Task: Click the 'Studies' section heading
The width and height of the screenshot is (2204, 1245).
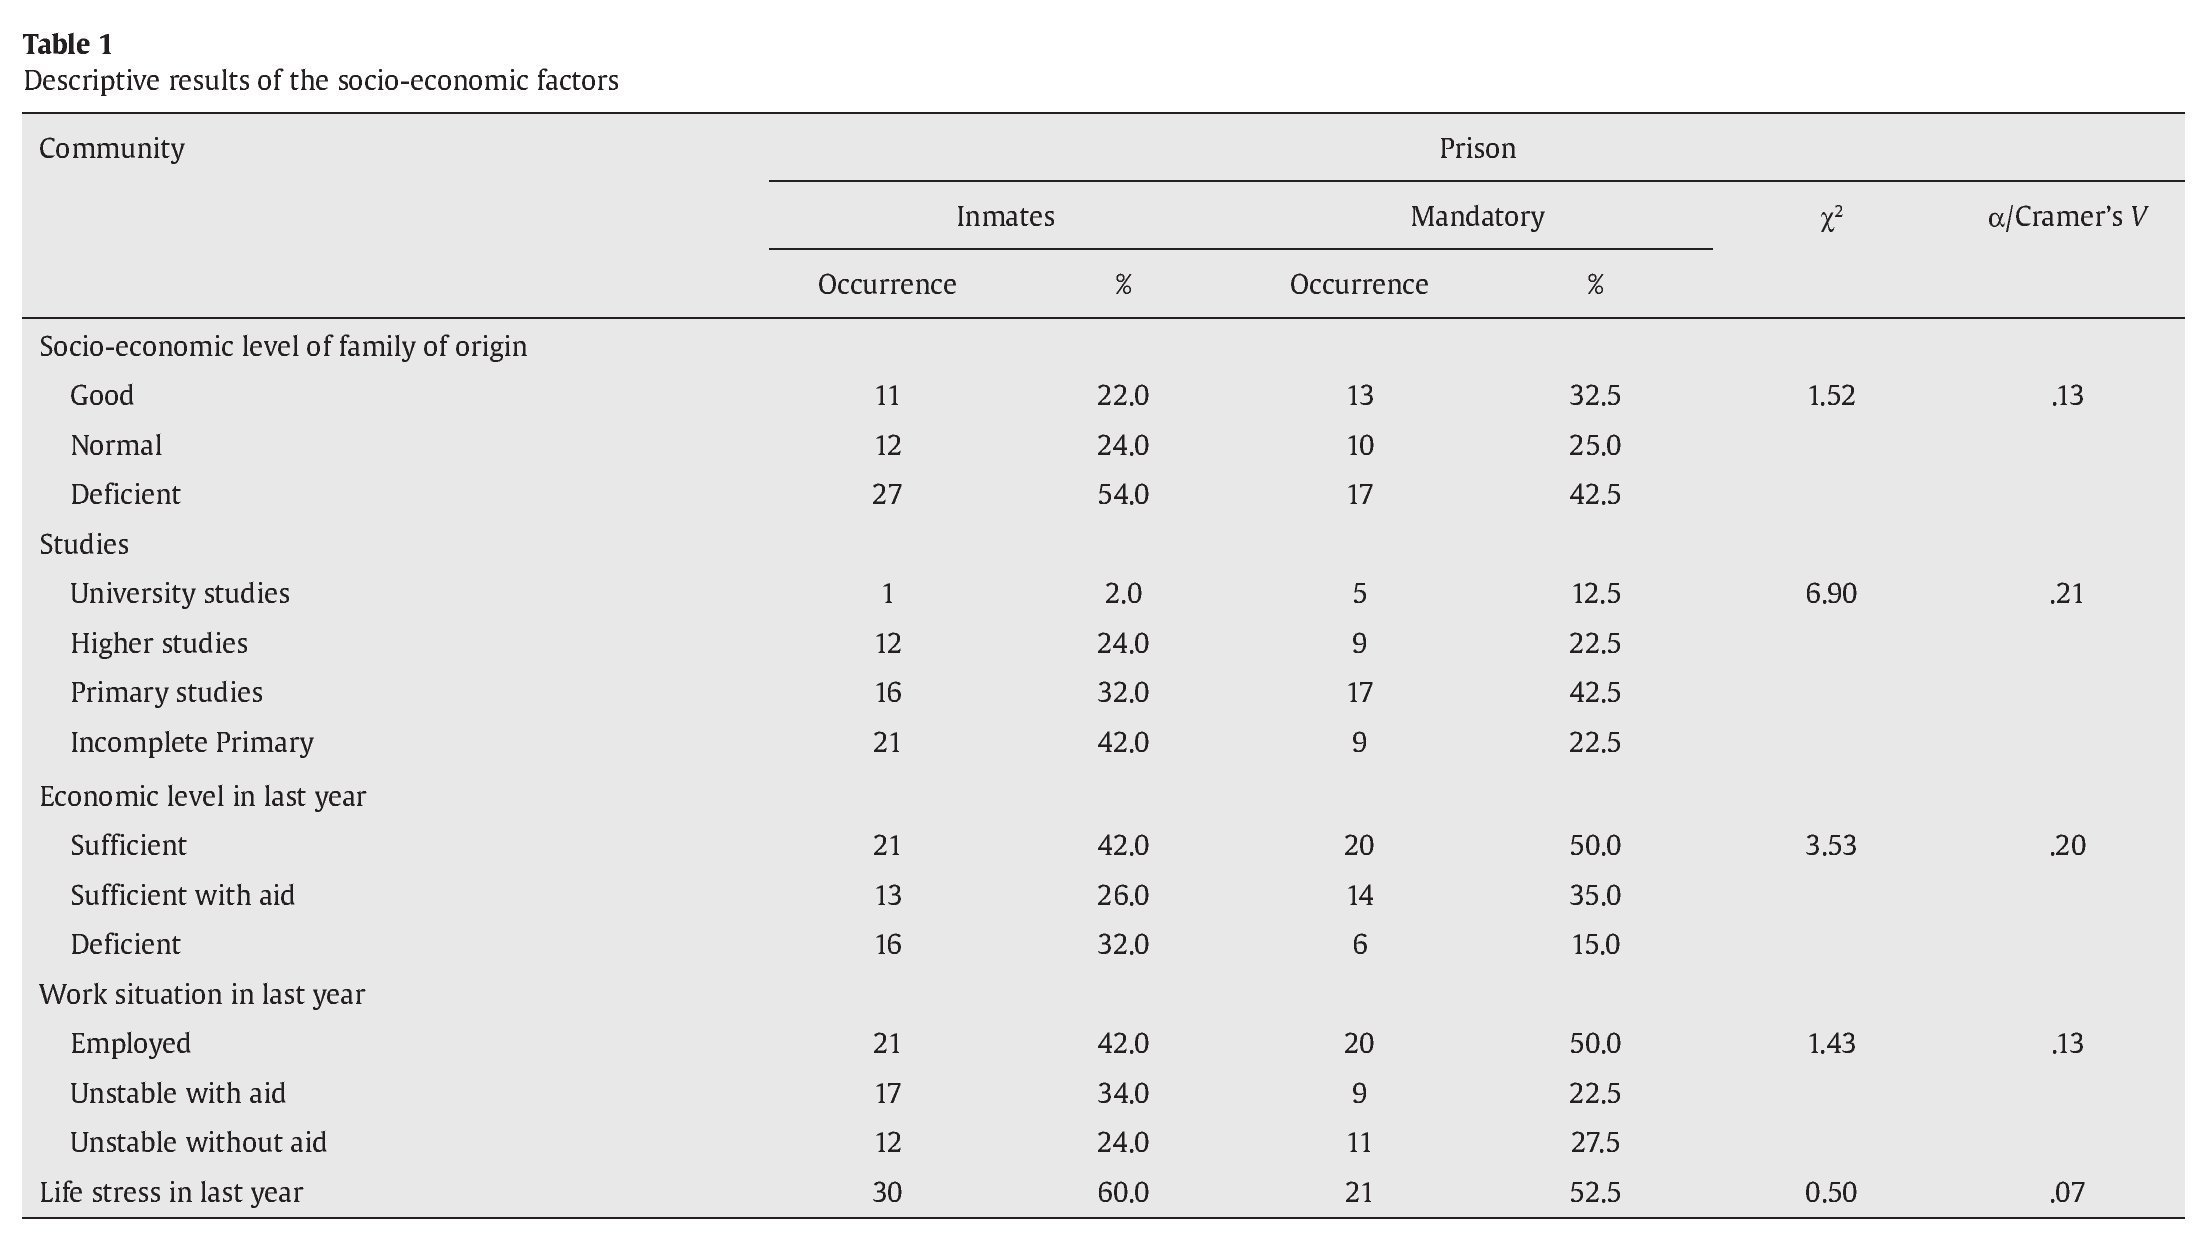Action: (84, 544)
